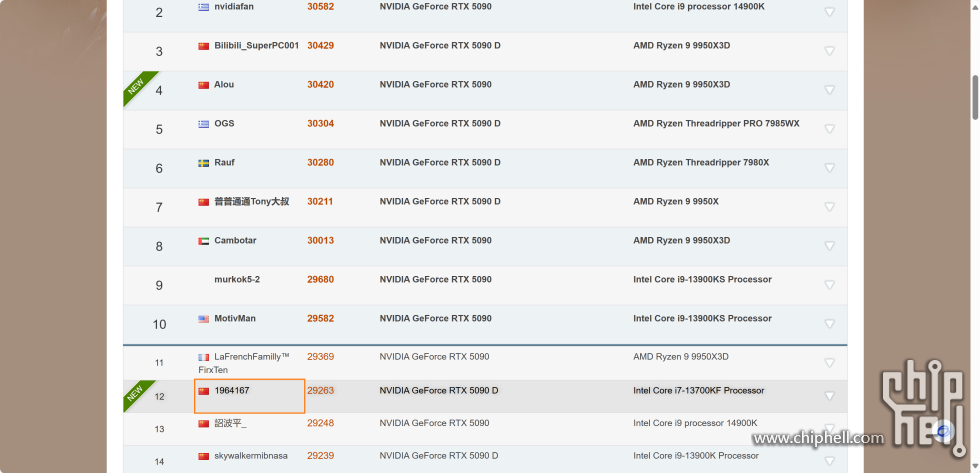
Task: Click the China flag beside Bilibili_SuperPC001
Action: coord(203,46)
